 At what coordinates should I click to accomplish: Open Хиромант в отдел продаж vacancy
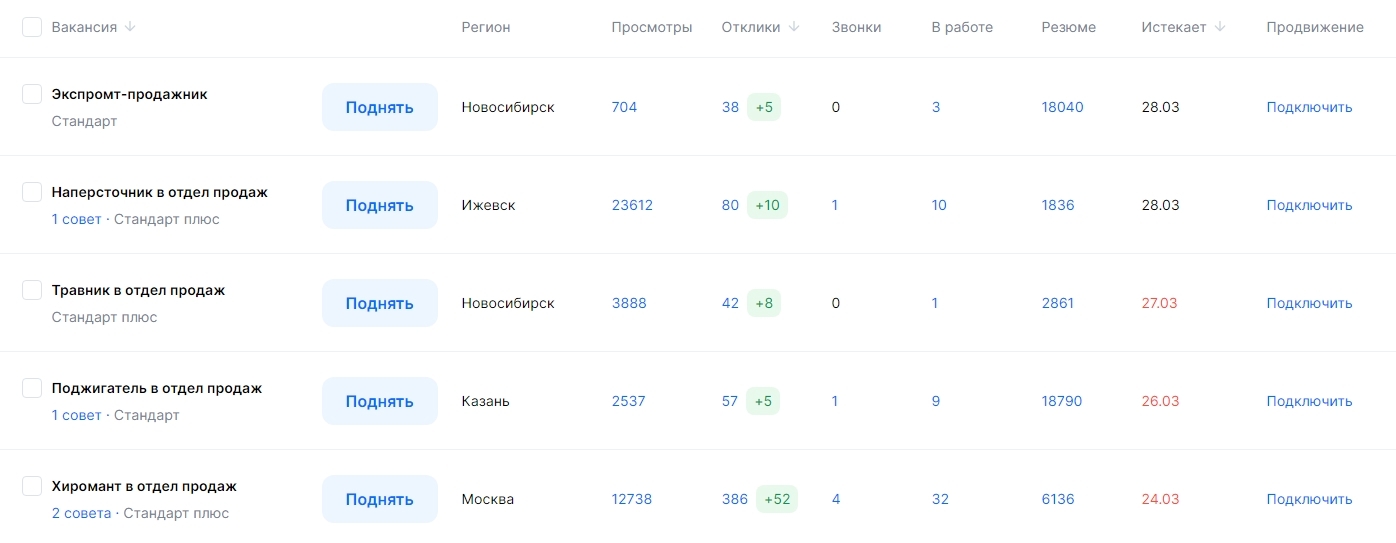[x=145, y=486]
